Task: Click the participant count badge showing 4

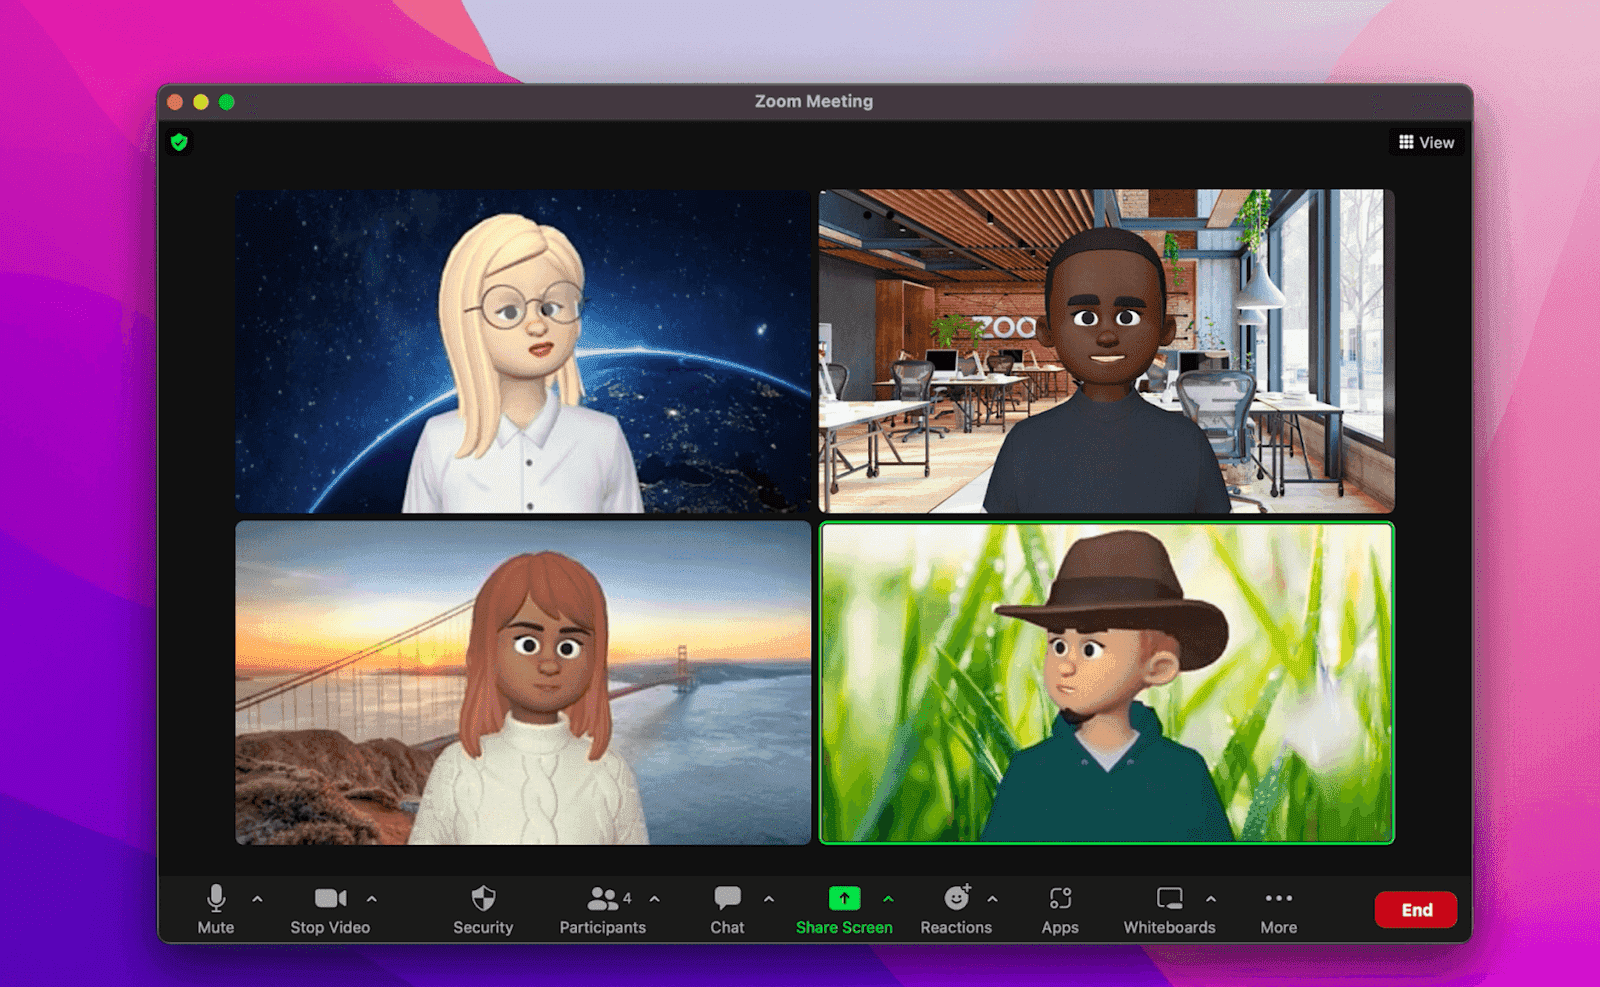Action: pos(627,898)
